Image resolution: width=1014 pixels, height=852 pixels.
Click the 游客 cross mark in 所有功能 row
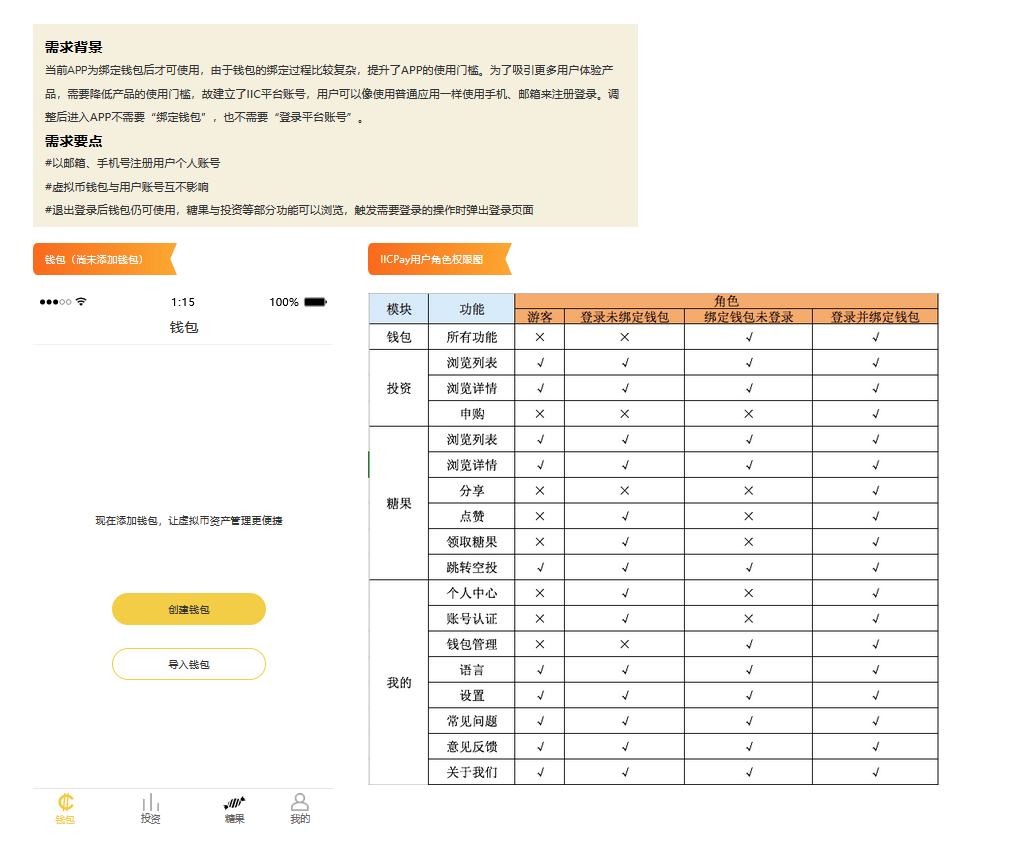[540, 337]
